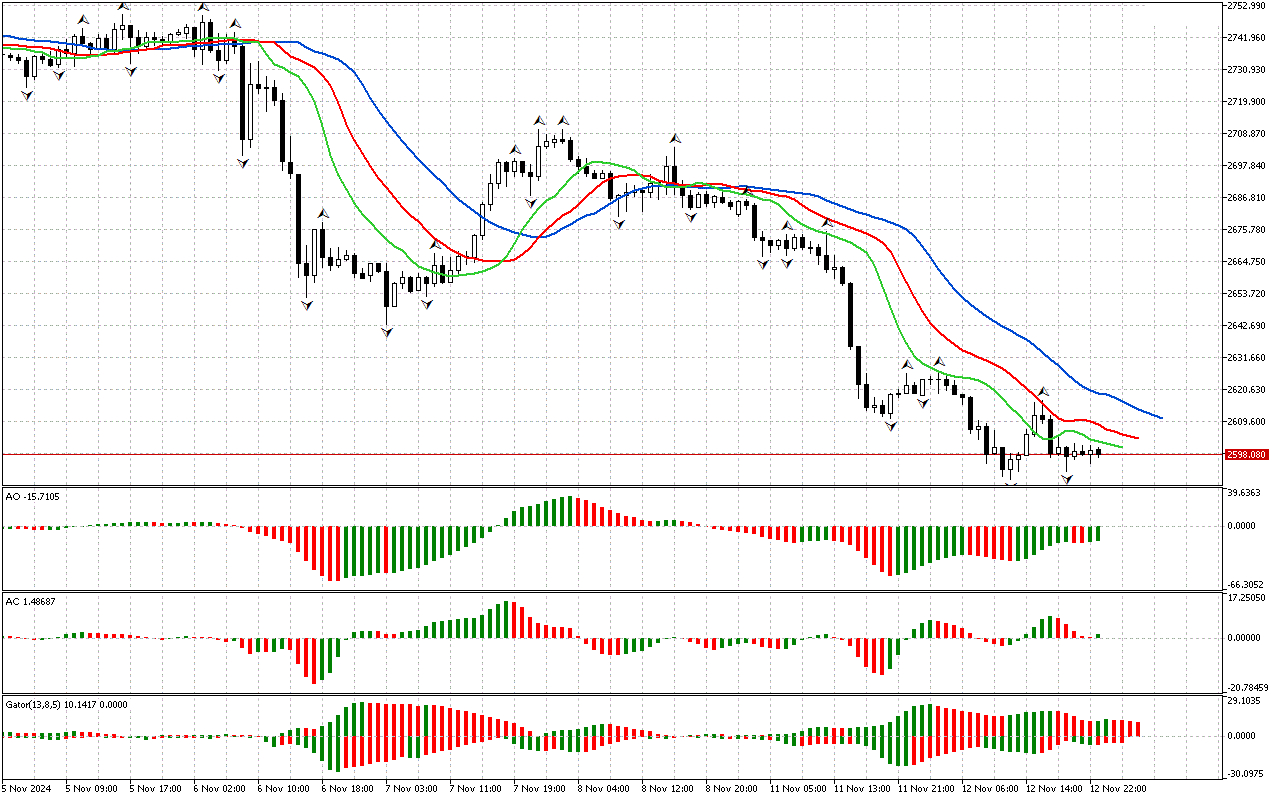Click the 2741.960 price scale label
Image resolution: width=1280 pixels, height=800 pixels.
coord(1246,38)
